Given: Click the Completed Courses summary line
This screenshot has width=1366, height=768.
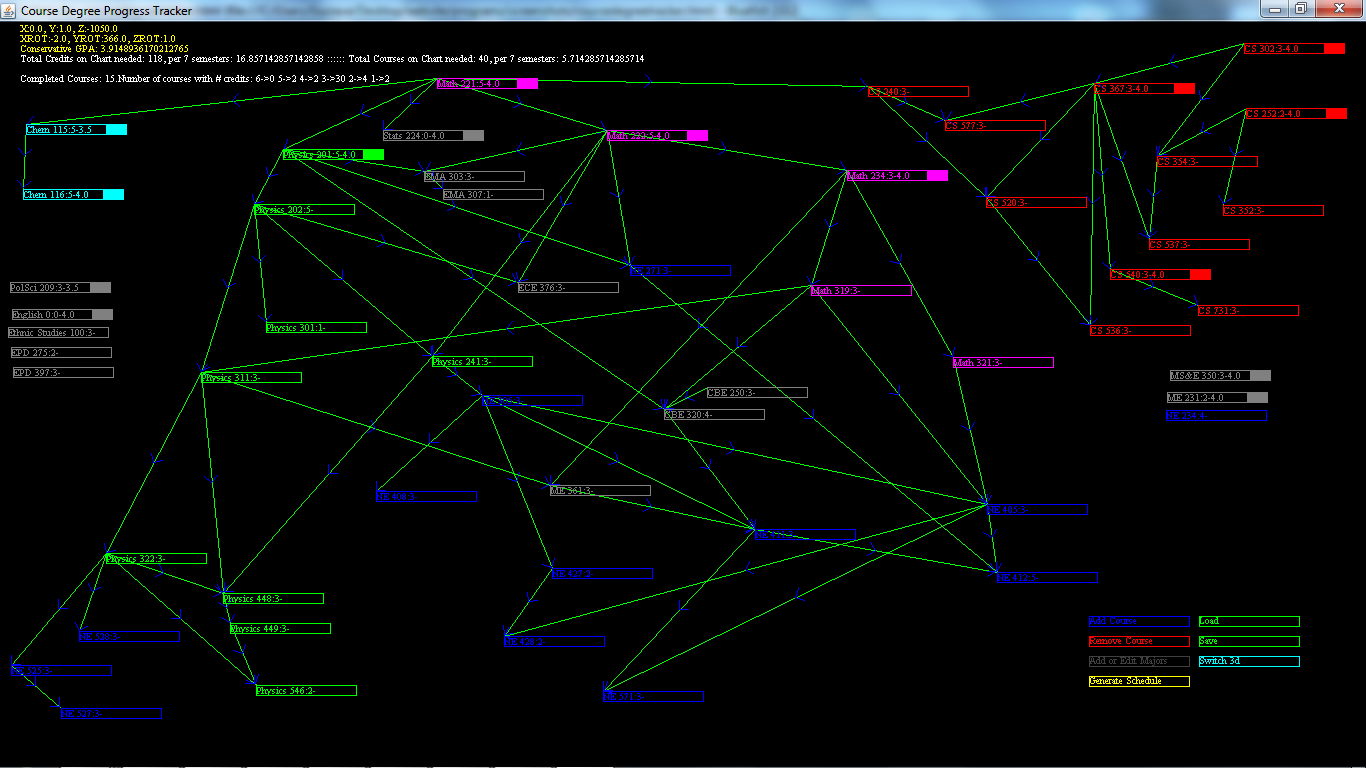Looking at the screenshot, I should pyautogui.click(x=205, y=79).
